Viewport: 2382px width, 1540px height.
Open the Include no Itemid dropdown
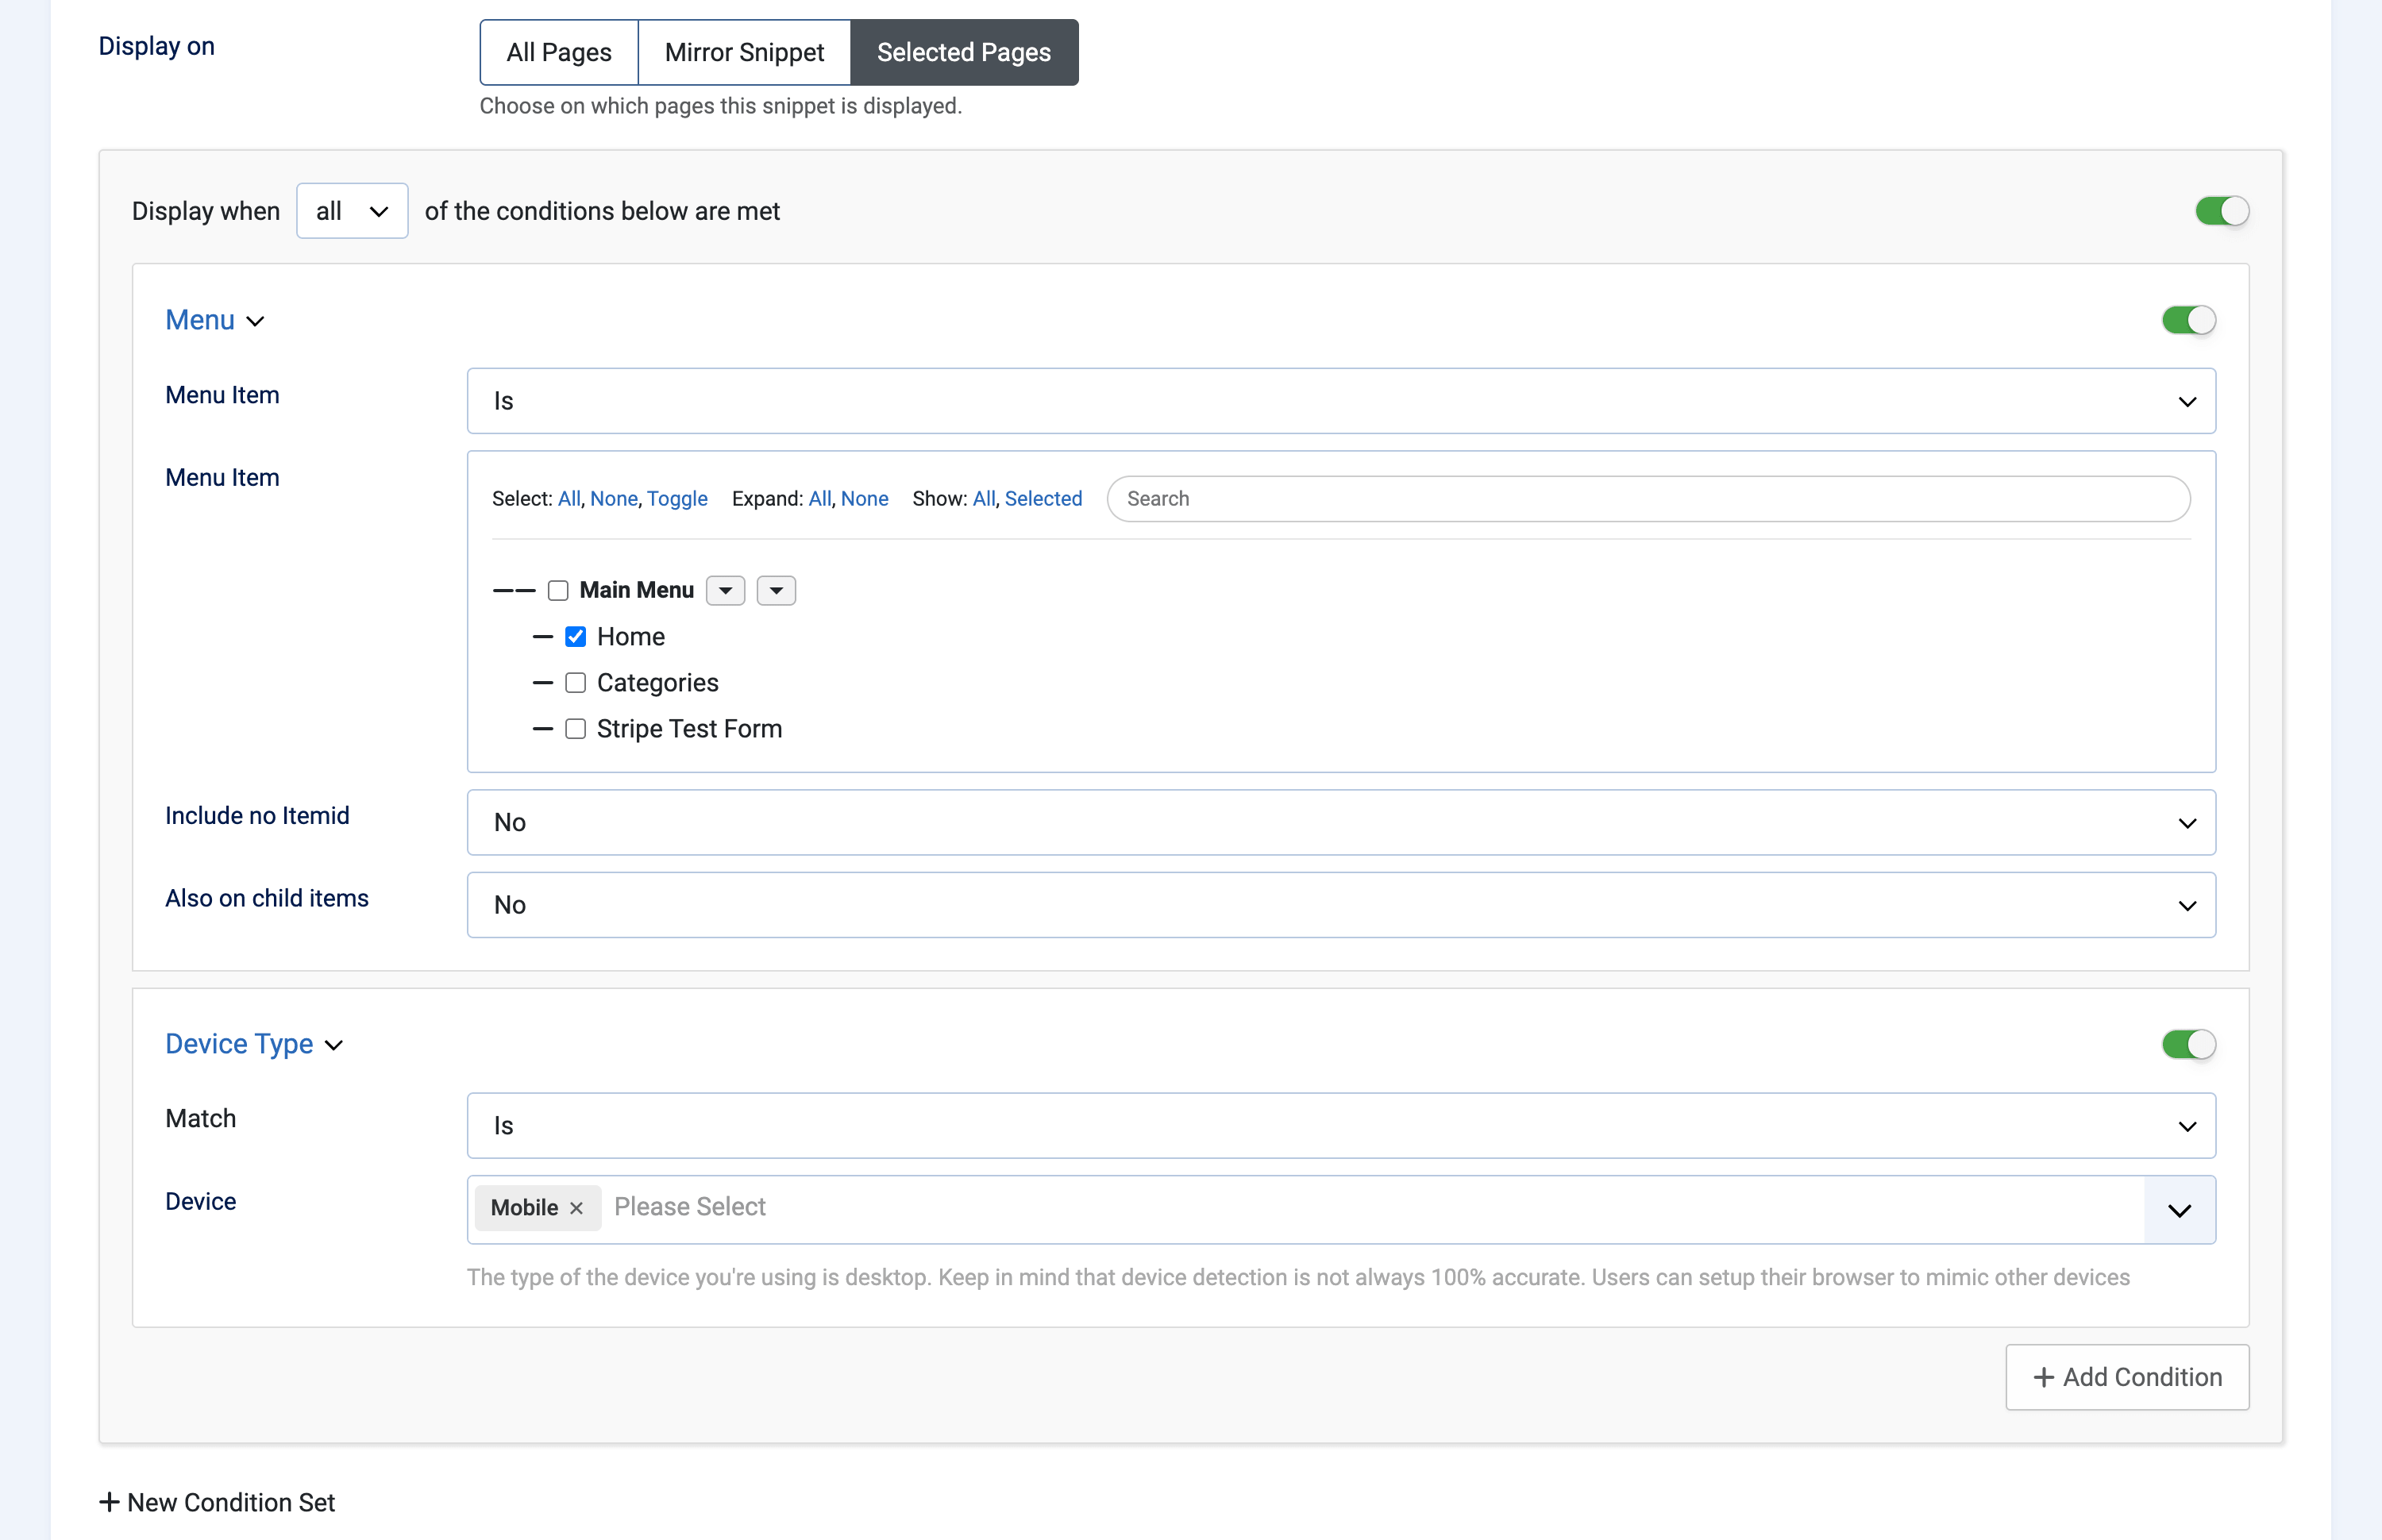1341,822
